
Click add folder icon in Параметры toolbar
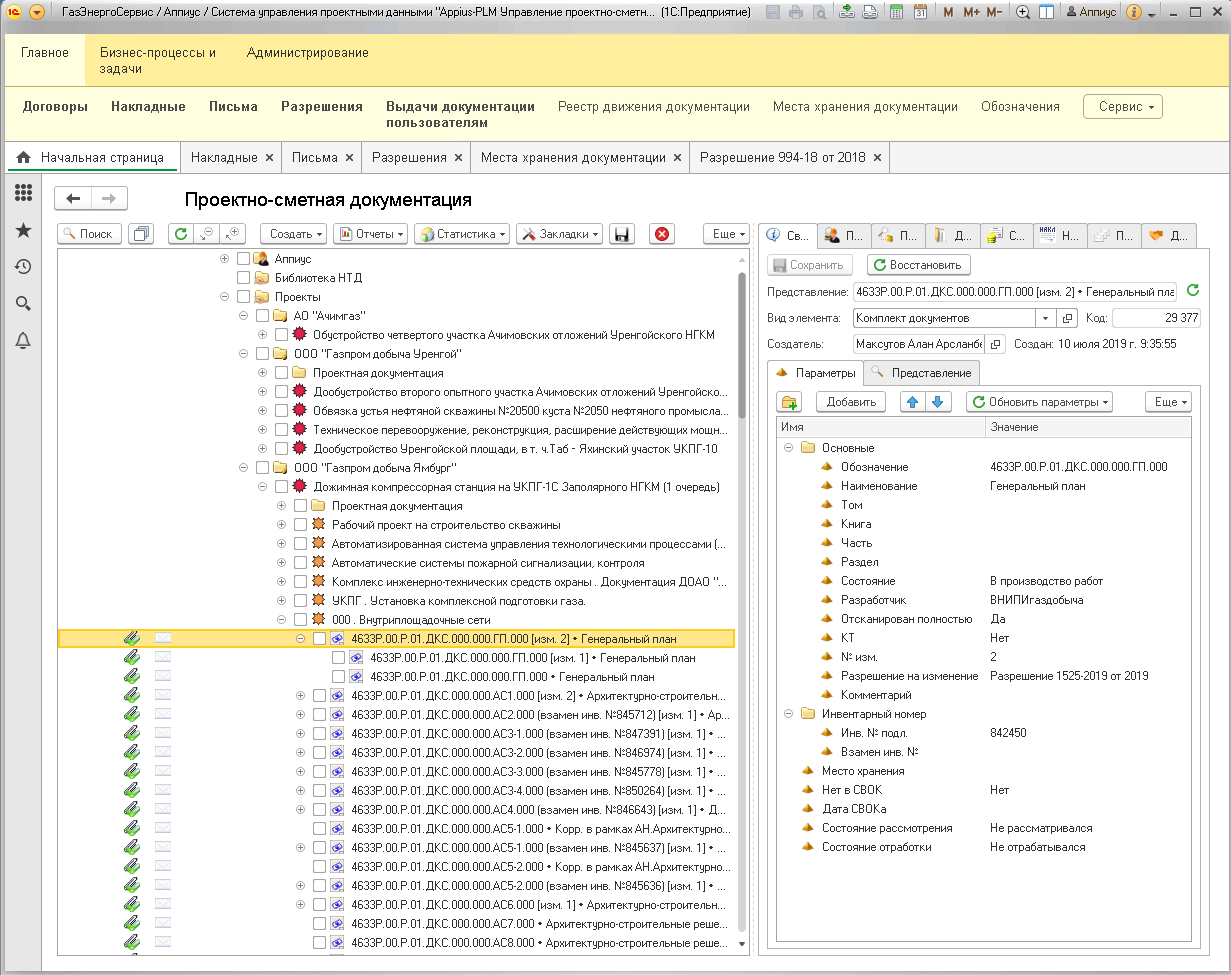(790, 402)
